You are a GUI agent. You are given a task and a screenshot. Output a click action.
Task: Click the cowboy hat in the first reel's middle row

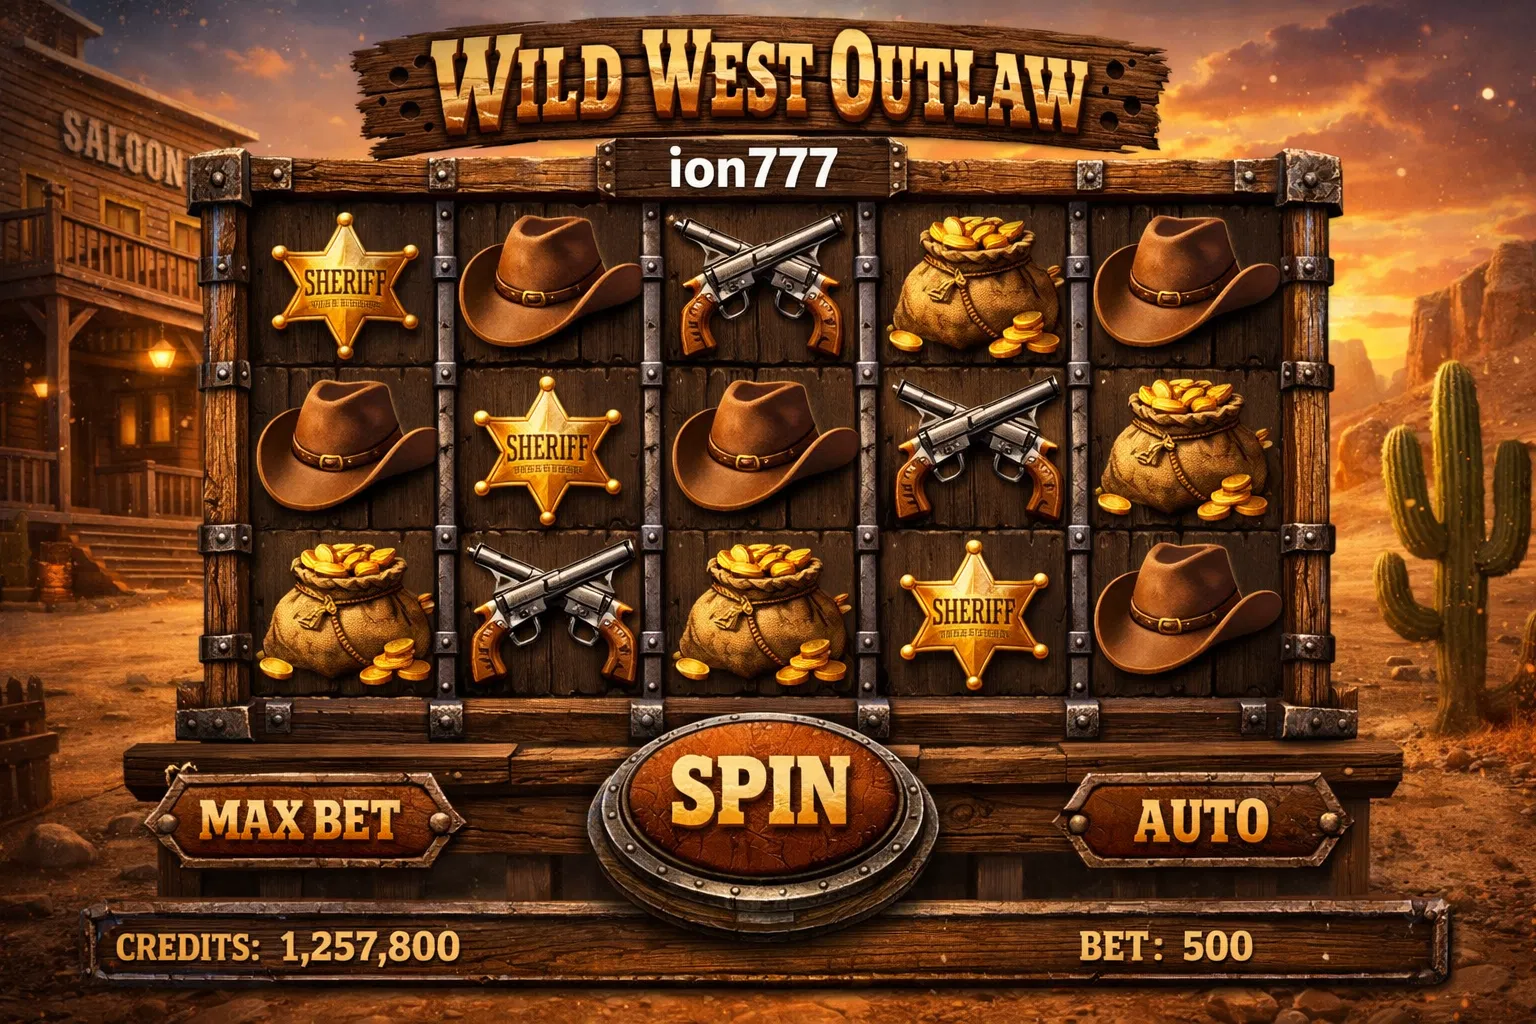(346, 445)
